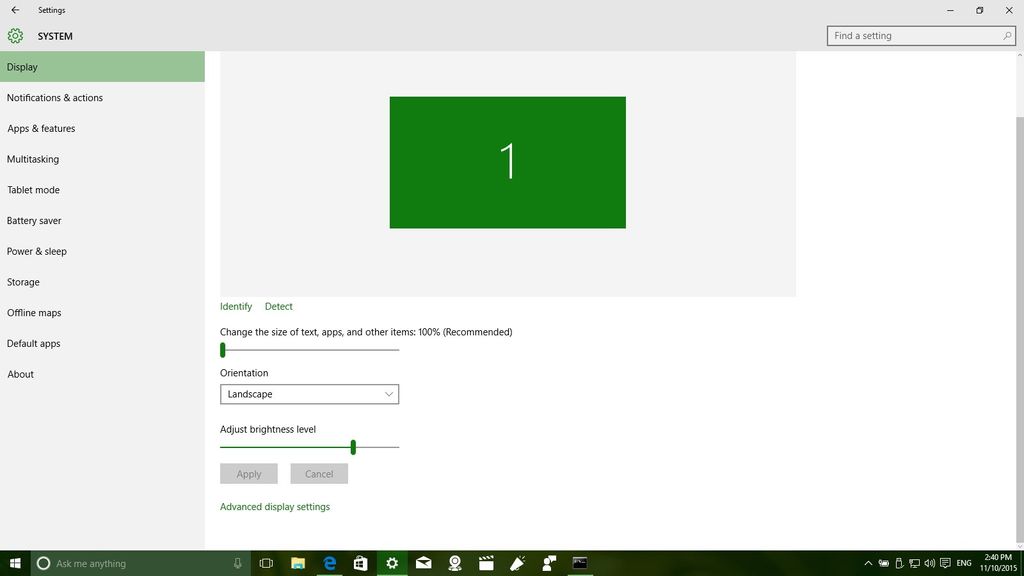
Task: Launch Command Prompt from the taskbar
Action: coord(580,563)
